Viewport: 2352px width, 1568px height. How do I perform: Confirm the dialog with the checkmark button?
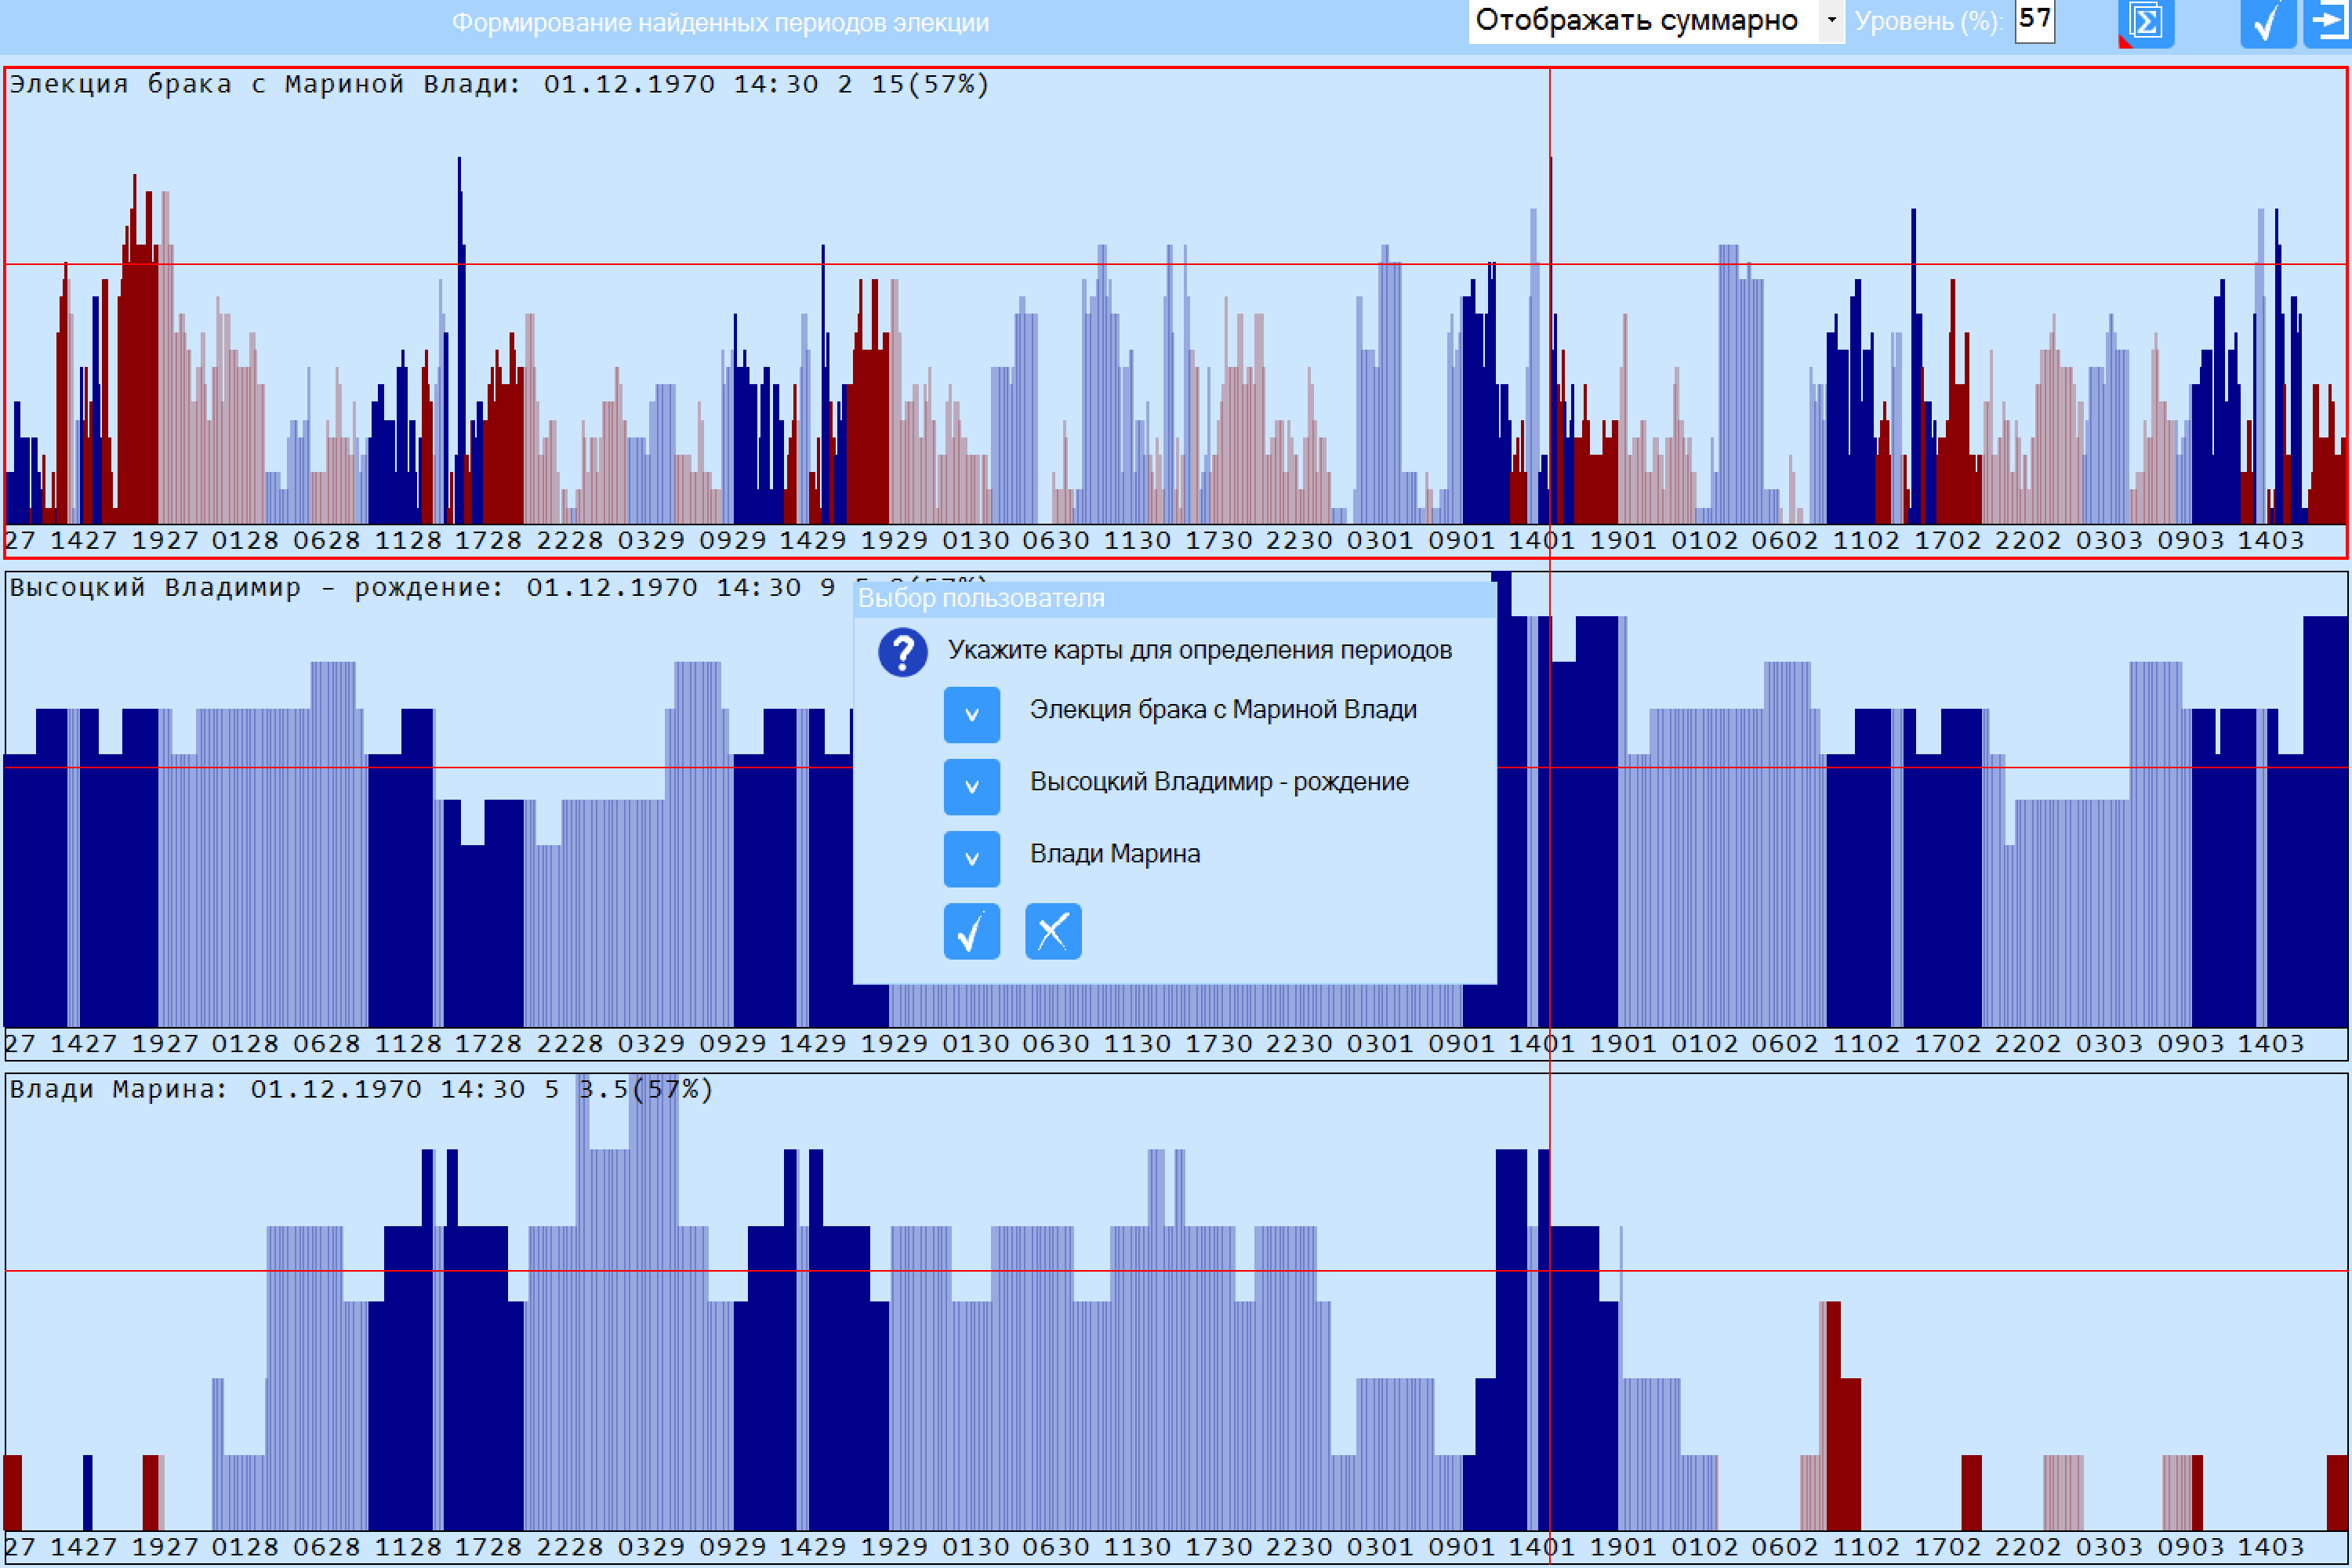tap(971, 931)
